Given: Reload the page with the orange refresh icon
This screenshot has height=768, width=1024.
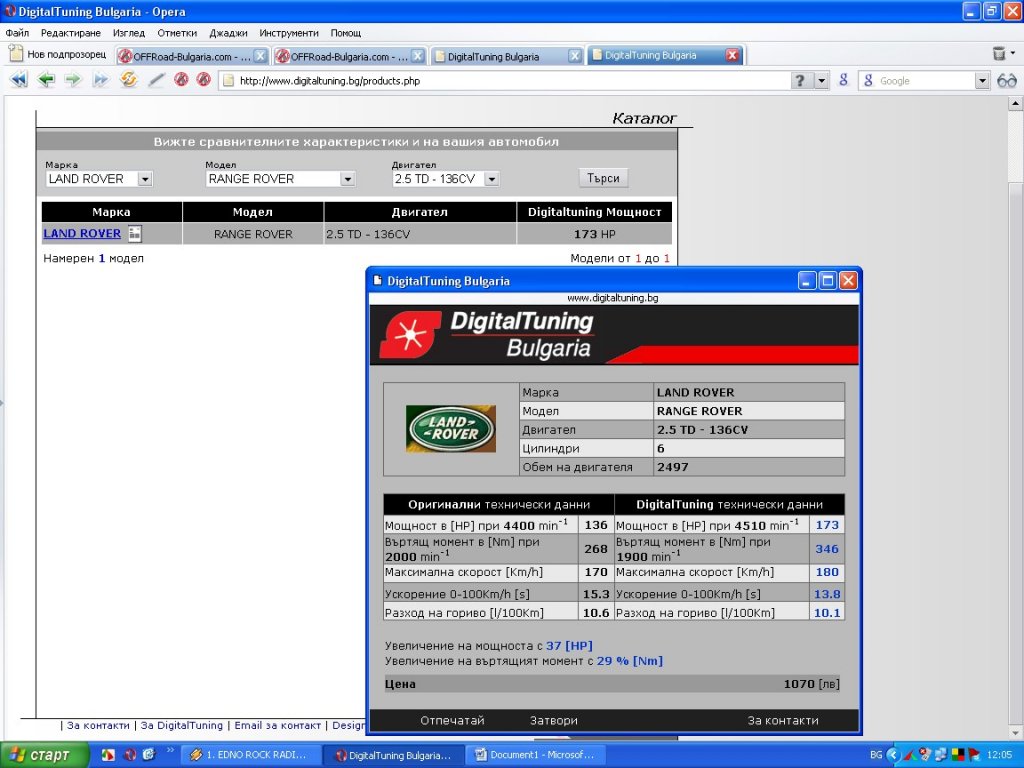Looking at the screenshot, I should [128, 80].
